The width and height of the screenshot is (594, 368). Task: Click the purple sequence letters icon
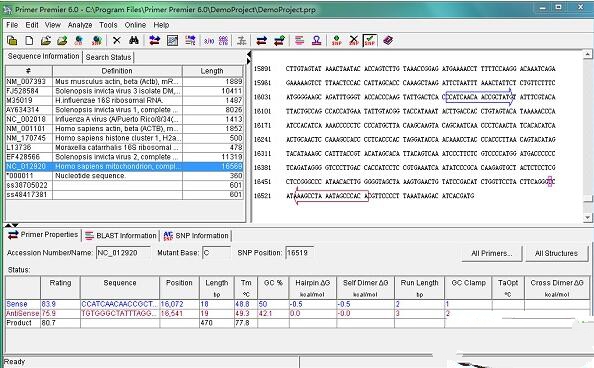[x=224, y=40]
